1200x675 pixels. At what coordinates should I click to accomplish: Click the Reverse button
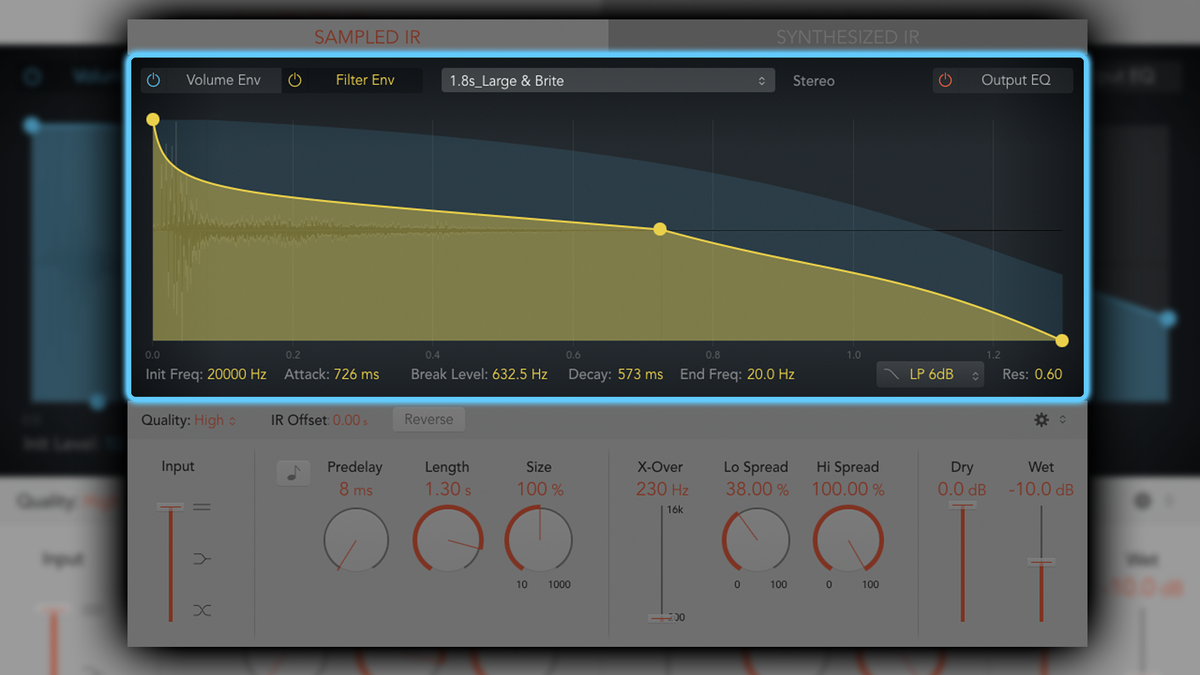tap(429, 419)
